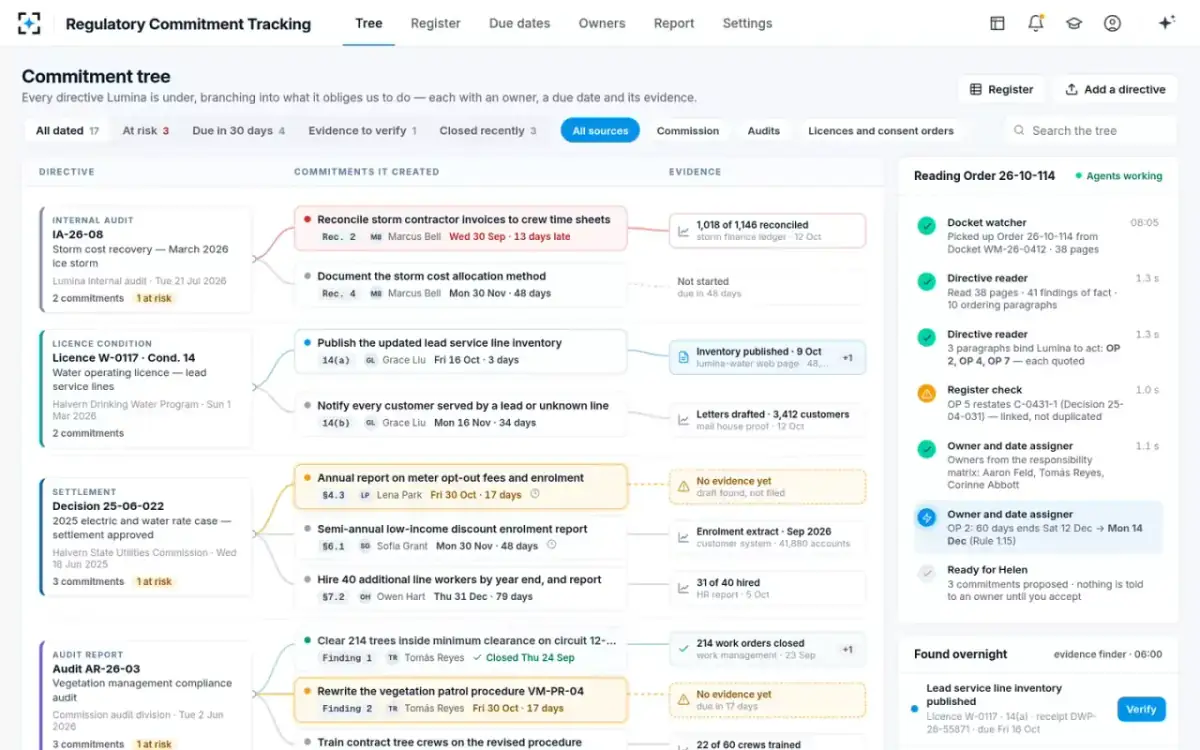Click 'Wed 30 Sep · 13 days late' text
This screenshot has height=750, width=1200.
point(510,237)
